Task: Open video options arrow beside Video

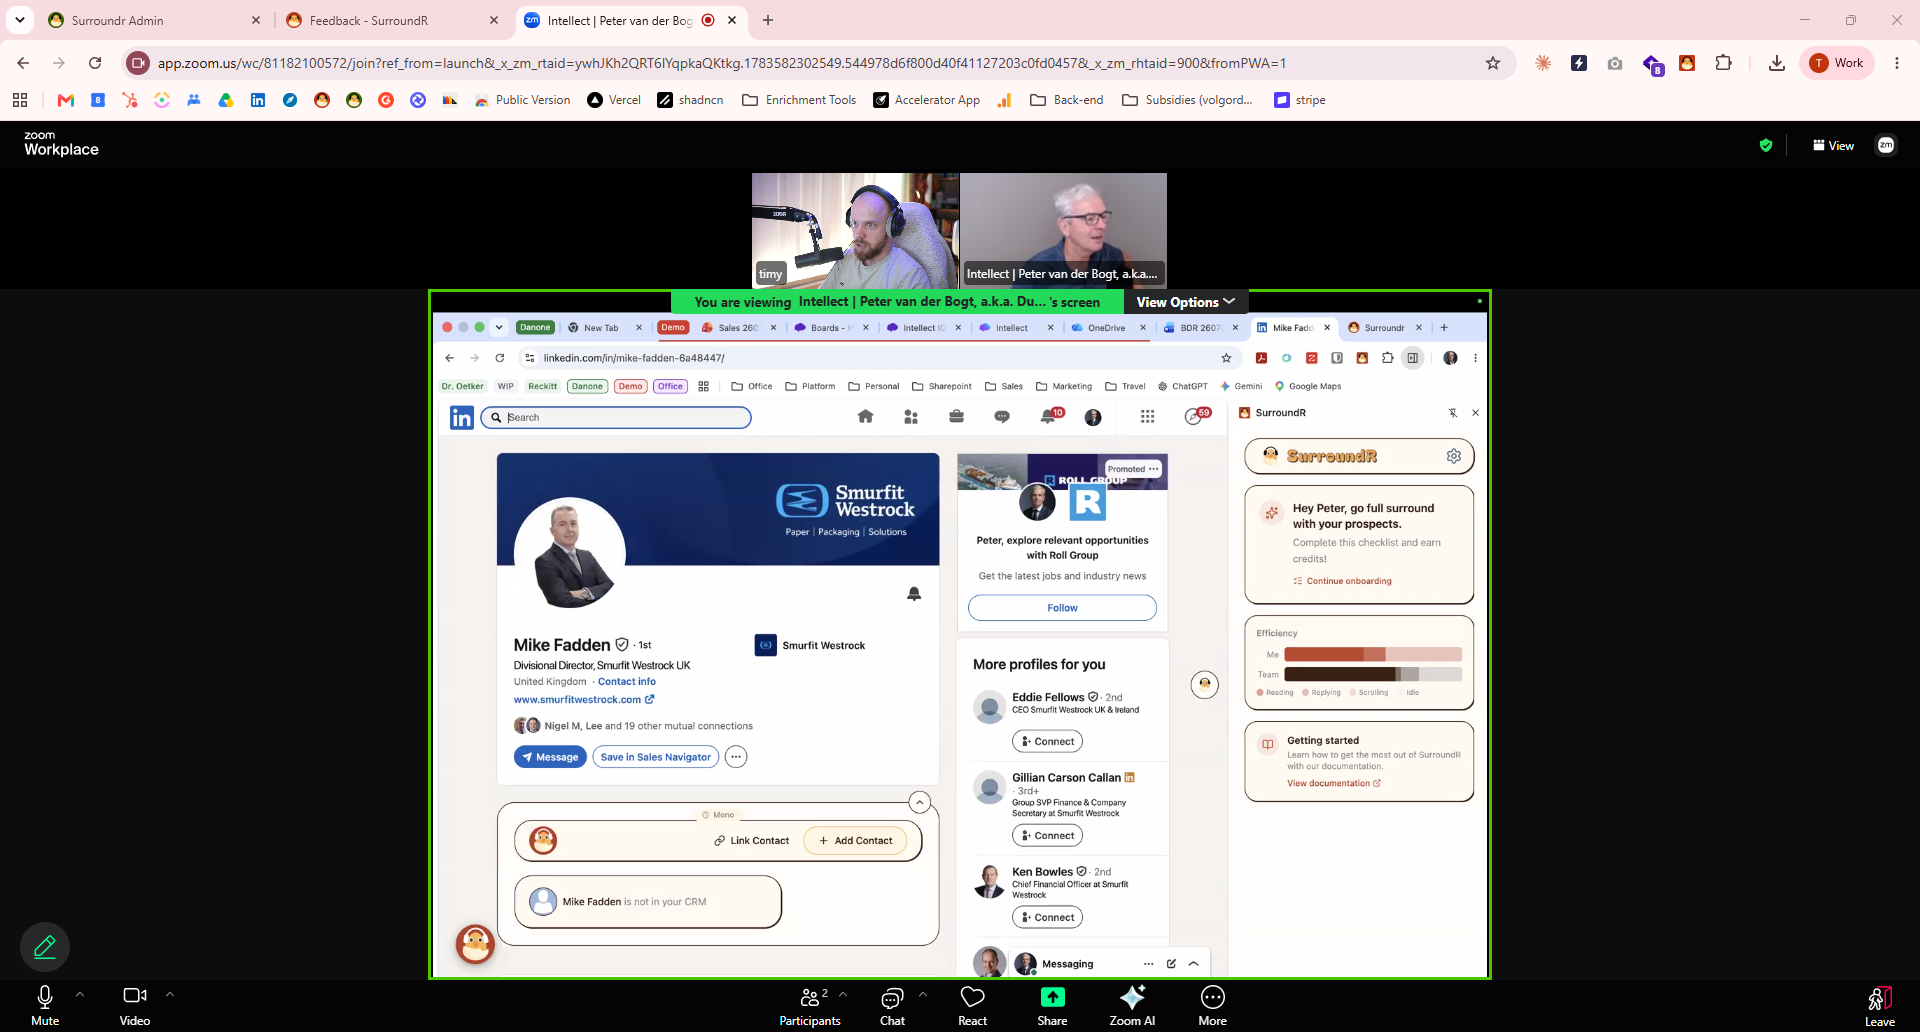Action: 170,994
